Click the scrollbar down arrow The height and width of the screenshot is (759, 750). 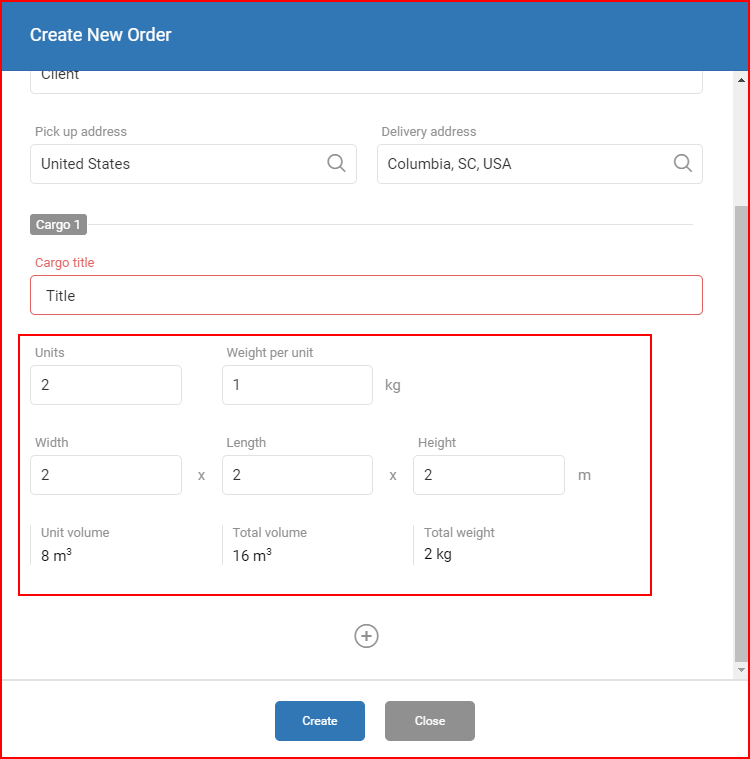(x=741, y=670)
